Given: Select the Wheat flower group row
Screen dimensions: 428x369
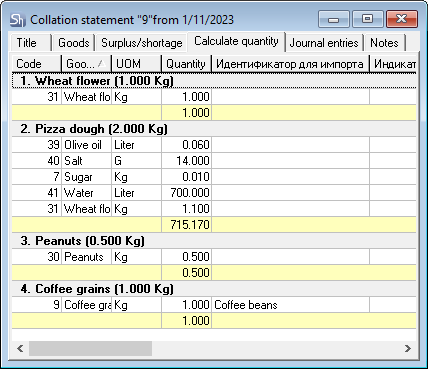Looking at the screenshot, I should tap(214, 81).
